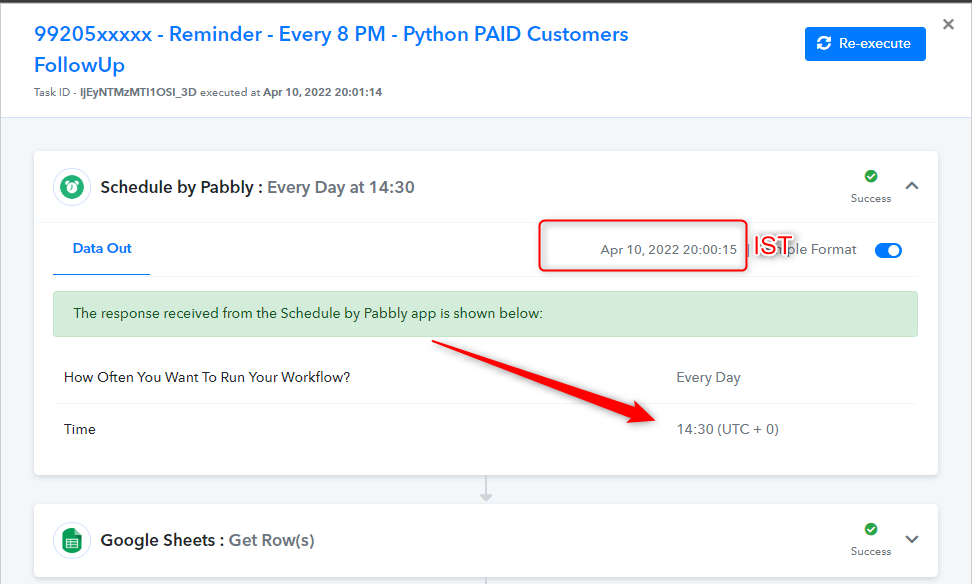Close the task history dialog
Screen dimensions: 972x584
pos(948,24)
